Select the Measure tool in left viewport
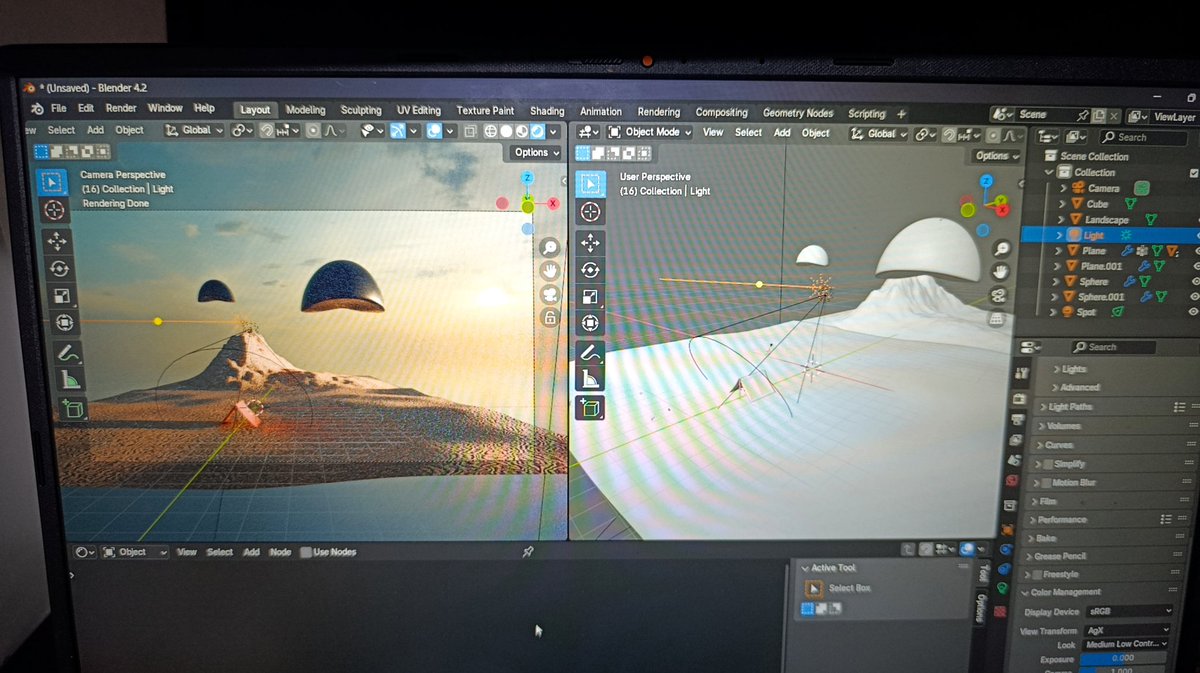Image resolution: width=1200 pixels, height=673 pixels. click(x=70, y=380)
